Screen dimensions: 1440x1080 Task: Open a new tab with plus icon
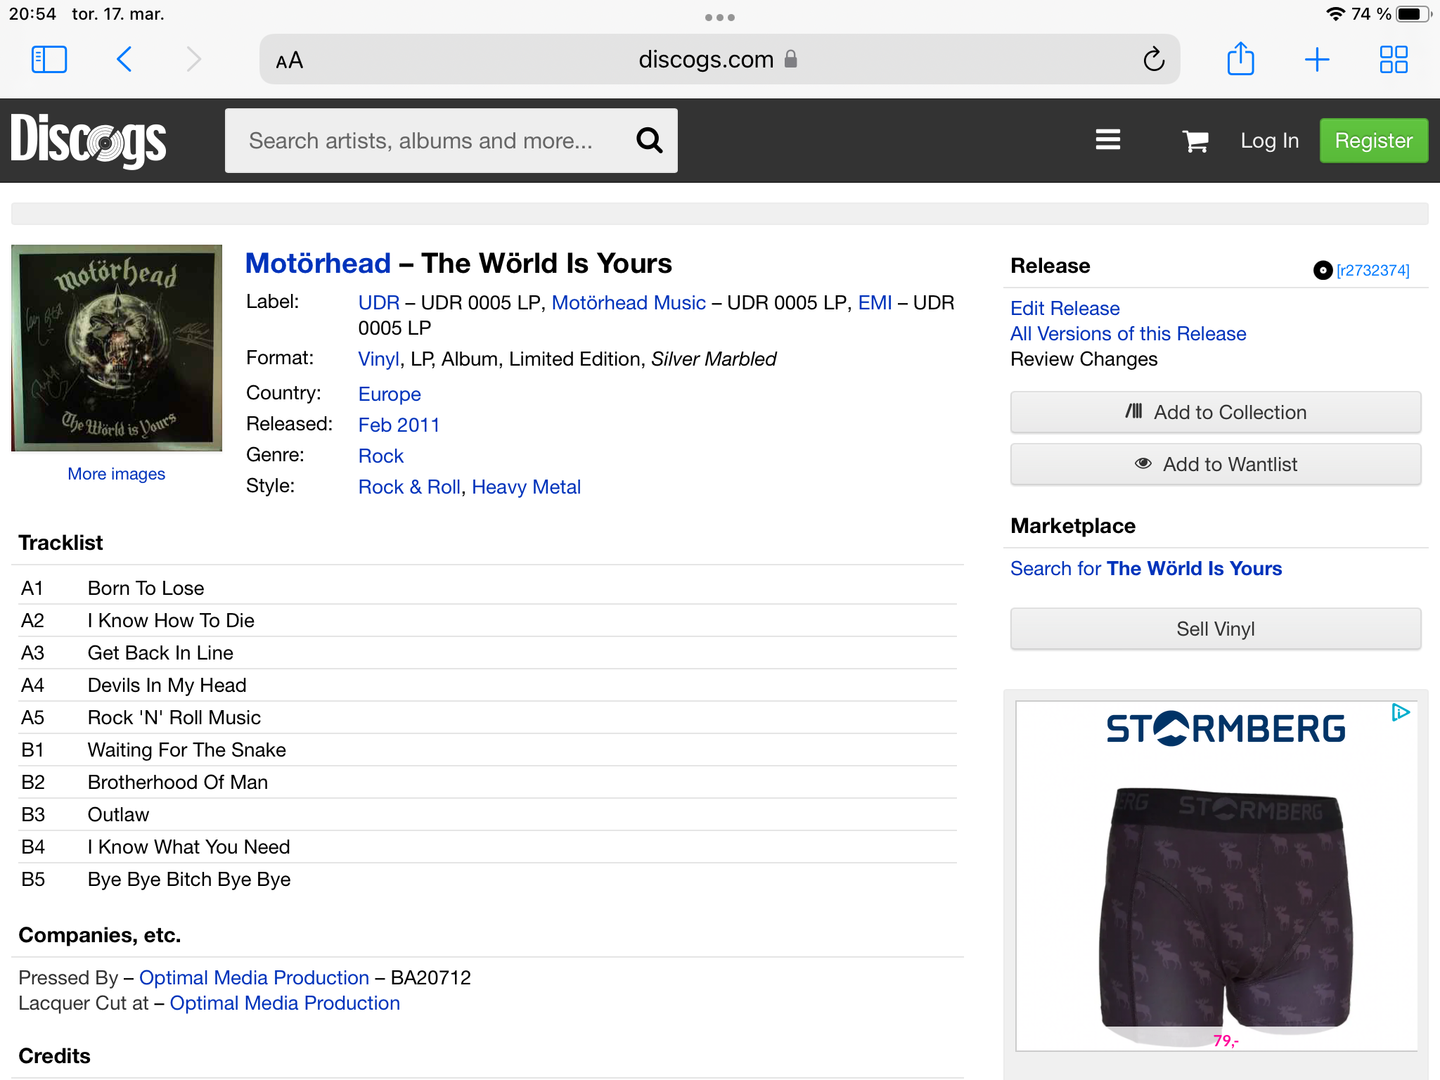point(1317,60)
